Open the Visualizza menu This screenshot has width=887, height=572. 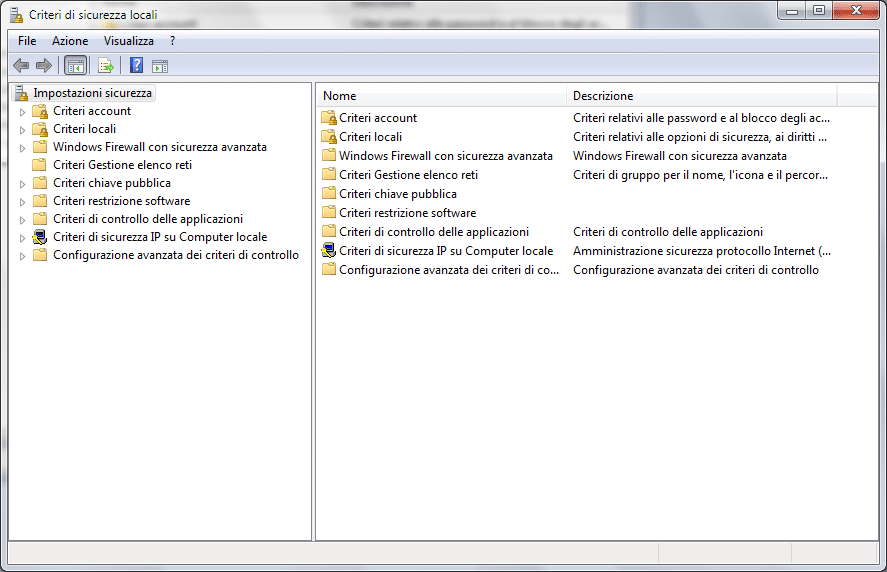pos(128,41)
